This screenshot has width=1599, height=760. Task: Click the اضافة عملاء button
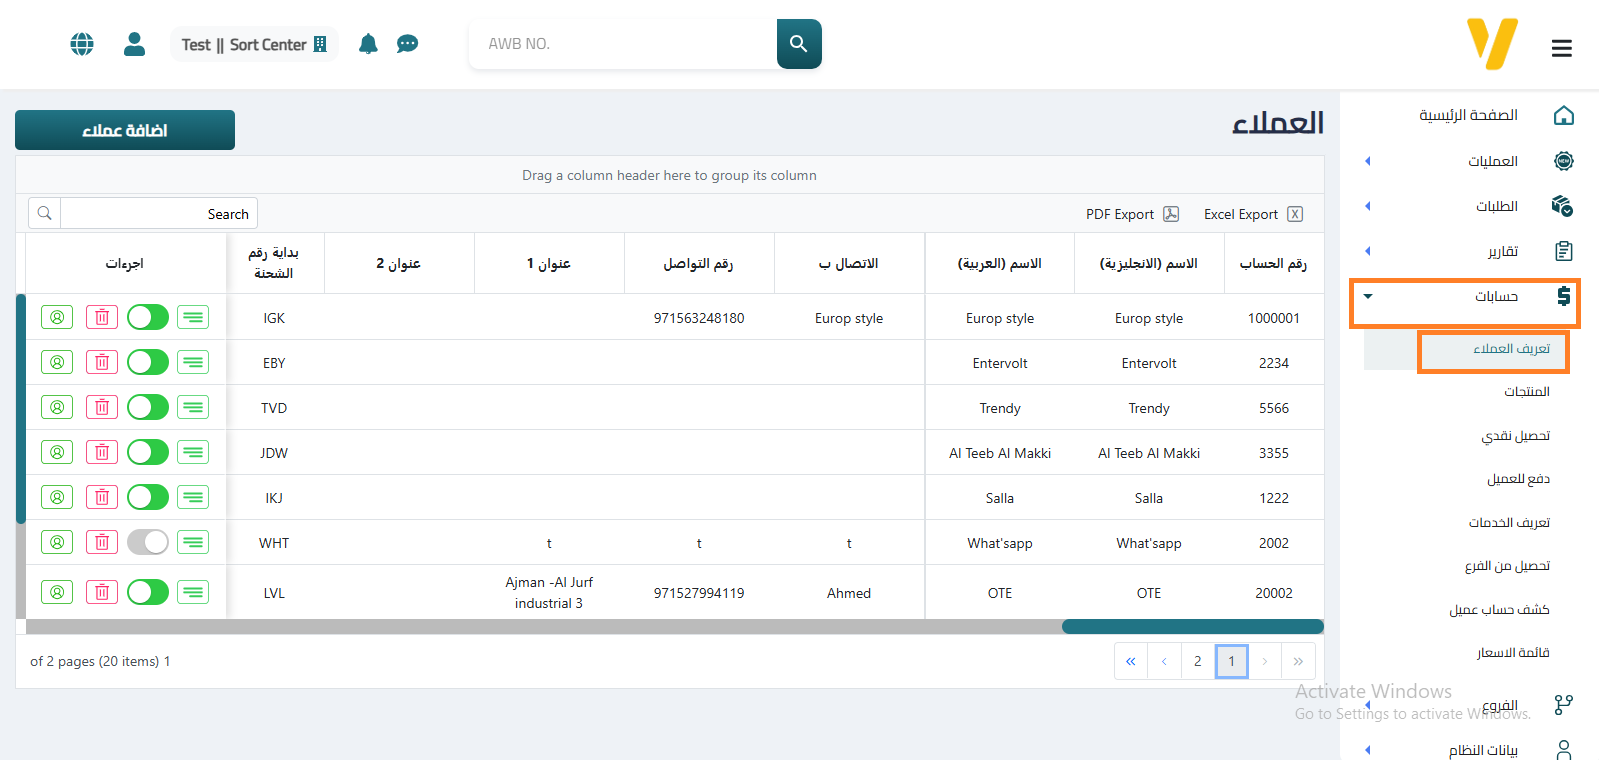pos(125,130)
